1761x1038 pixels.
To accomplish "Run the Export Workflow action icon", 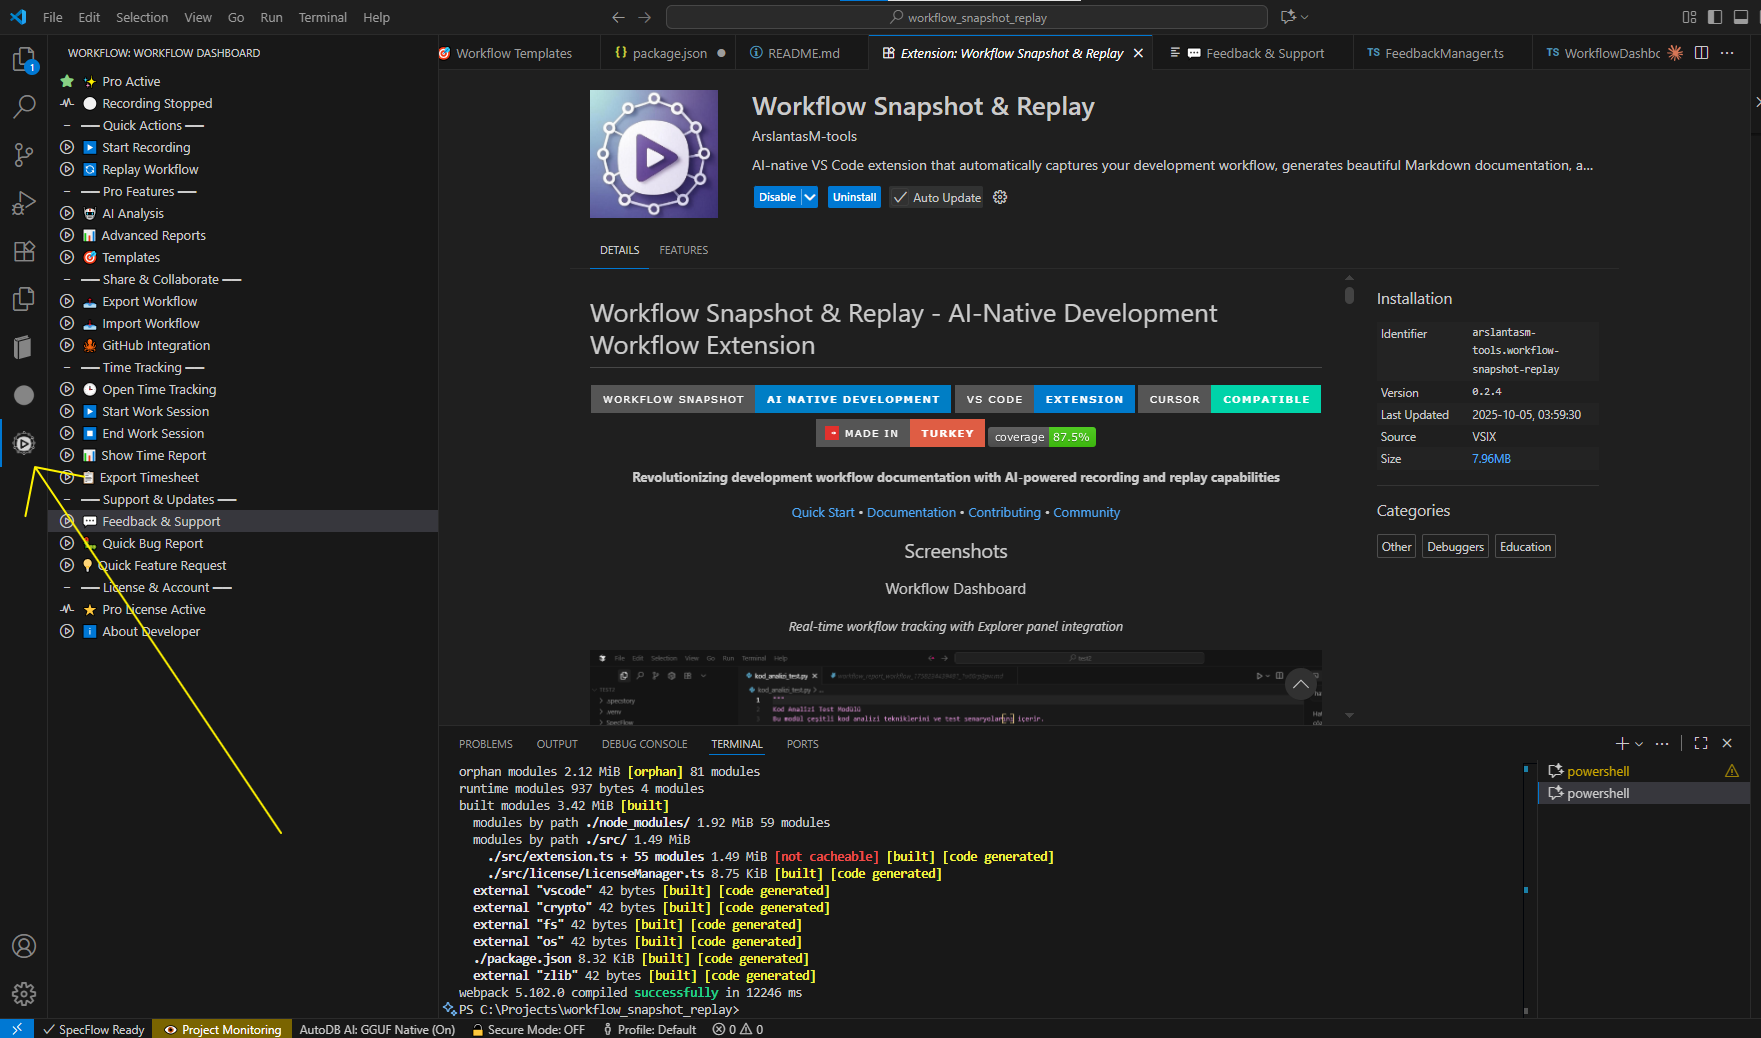I will pyautogui.click(x=67, y=301).
